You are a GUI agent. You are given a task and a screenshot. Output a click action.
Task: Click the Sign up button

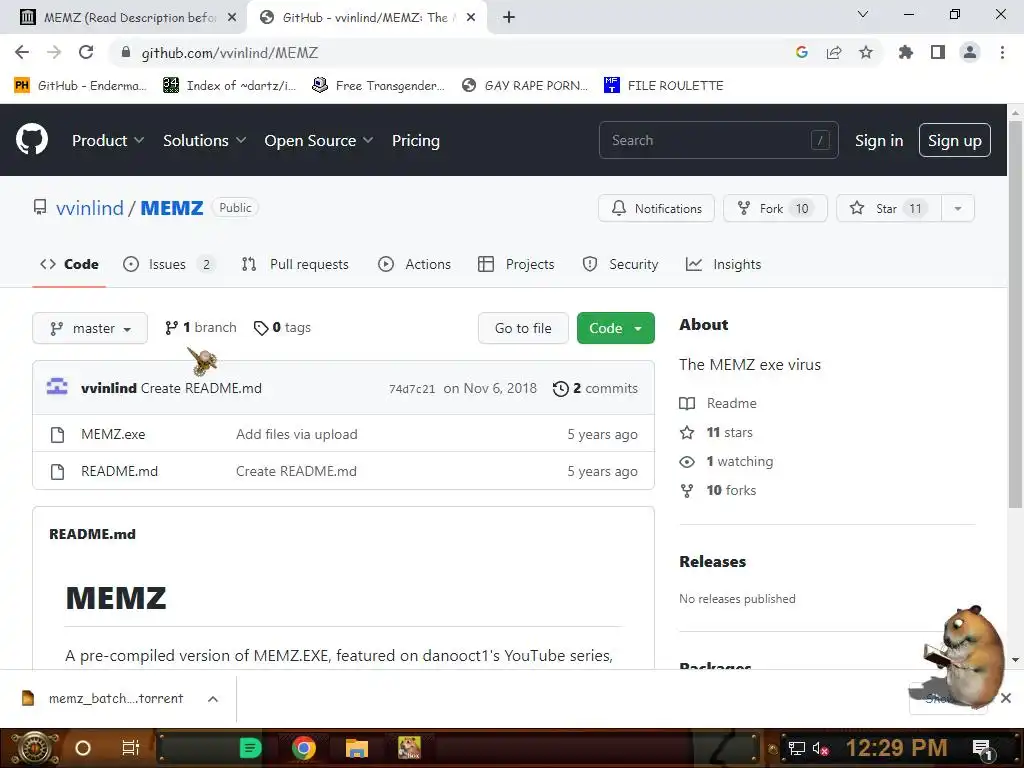pos(954,140)
